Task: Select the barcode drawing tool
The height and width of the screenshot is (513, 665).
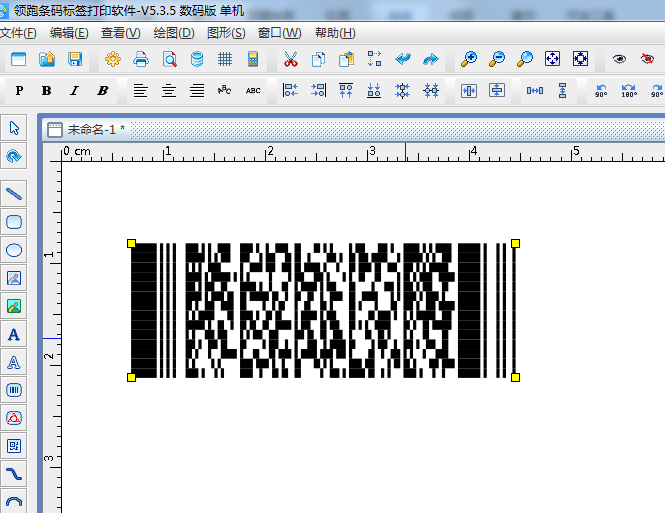Action: [x=14, y=390]
